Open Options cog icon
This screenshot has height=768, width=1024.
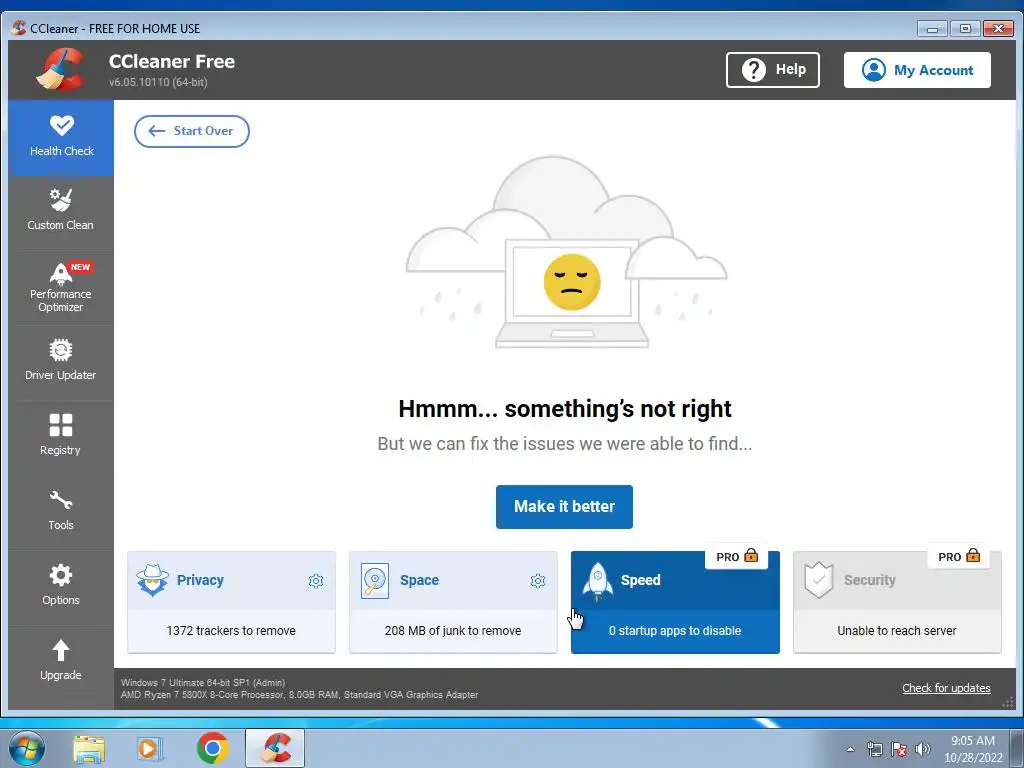61,575
